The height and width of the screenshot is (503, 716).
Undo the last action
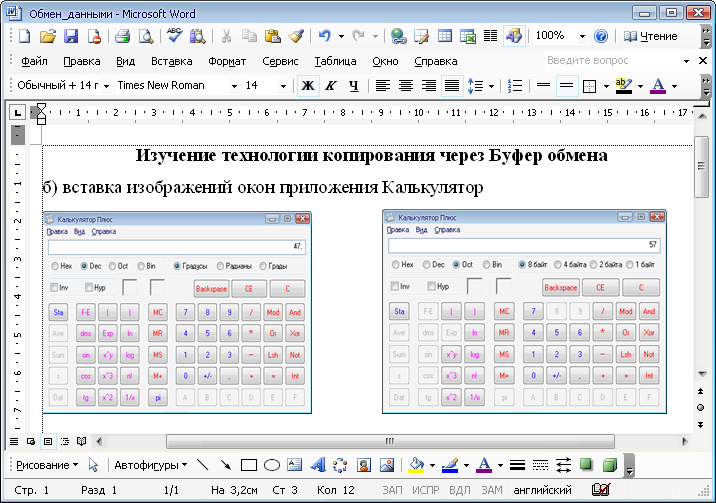pyautogui.click(x=325, y=36)
